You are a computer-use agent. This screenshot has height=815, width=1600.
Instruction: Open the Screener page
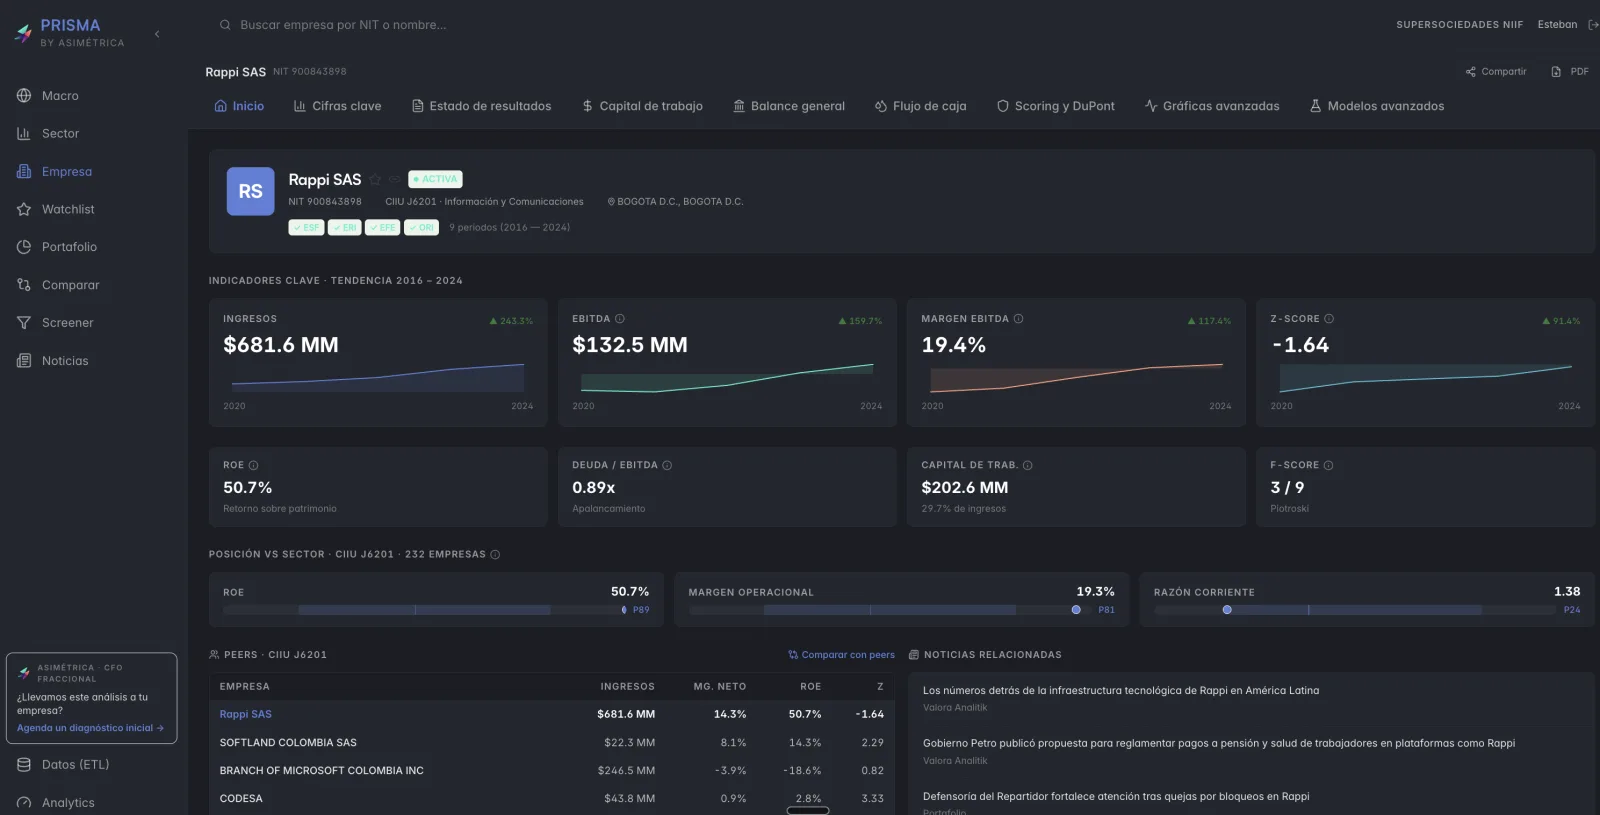[67, 323]
